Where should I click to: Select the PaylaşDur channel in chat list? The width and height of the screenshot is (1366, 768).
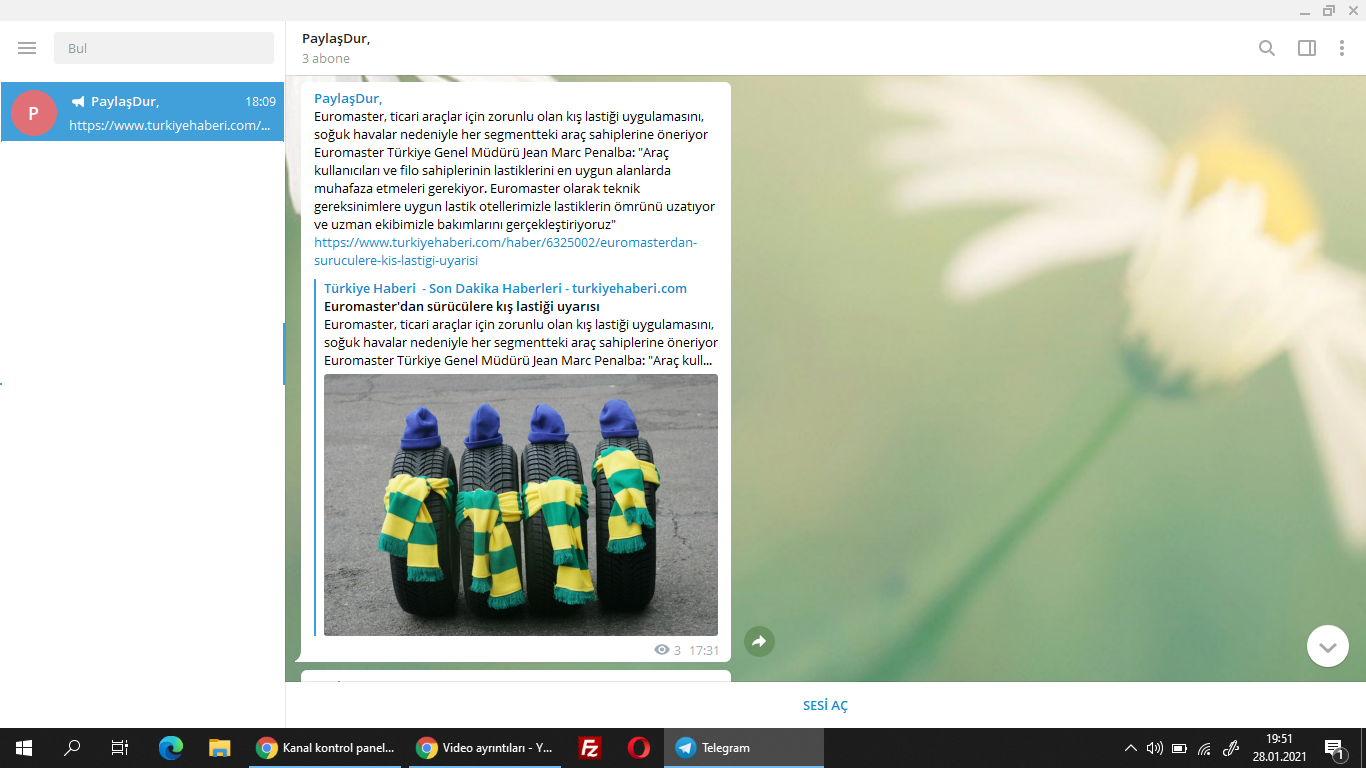[x=142, y=112]
